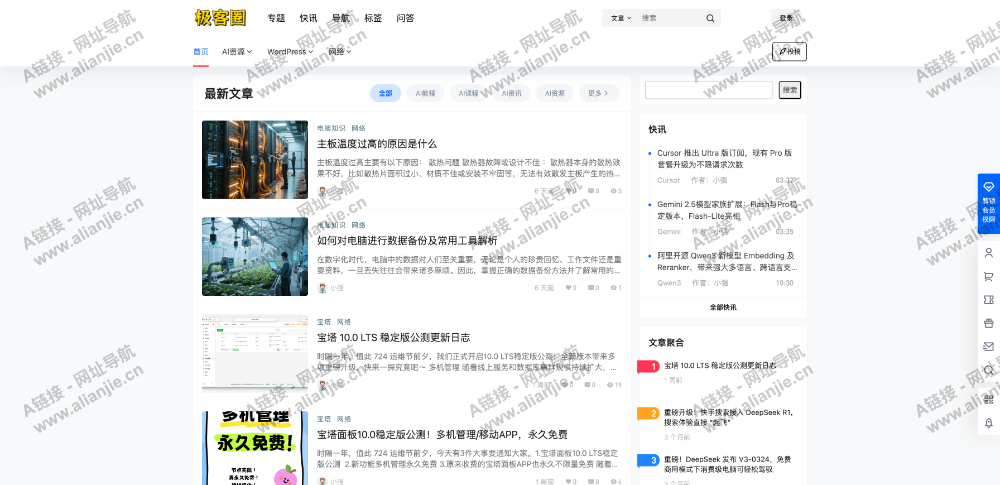Filter articles by AI资源 pill

coord(554,93)
